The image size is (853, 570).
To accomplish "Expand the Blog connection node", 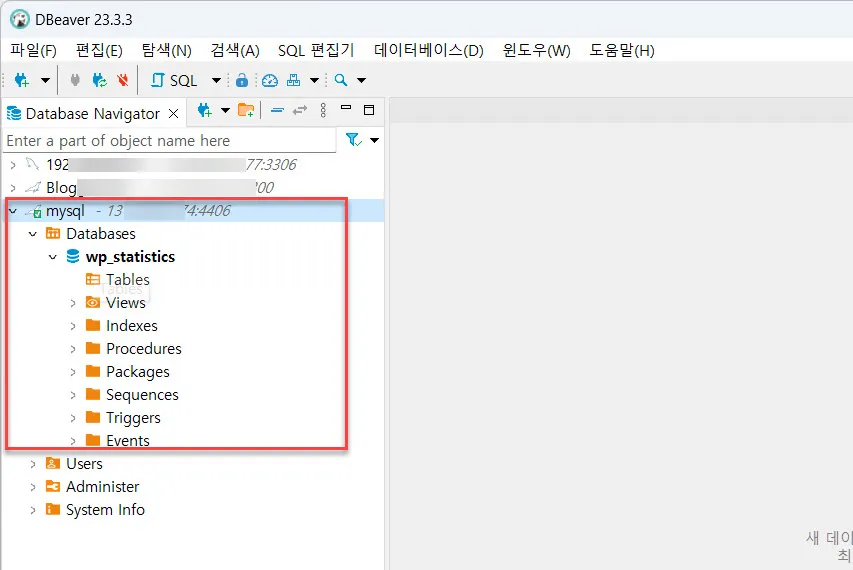I will (x=13, y=188).
